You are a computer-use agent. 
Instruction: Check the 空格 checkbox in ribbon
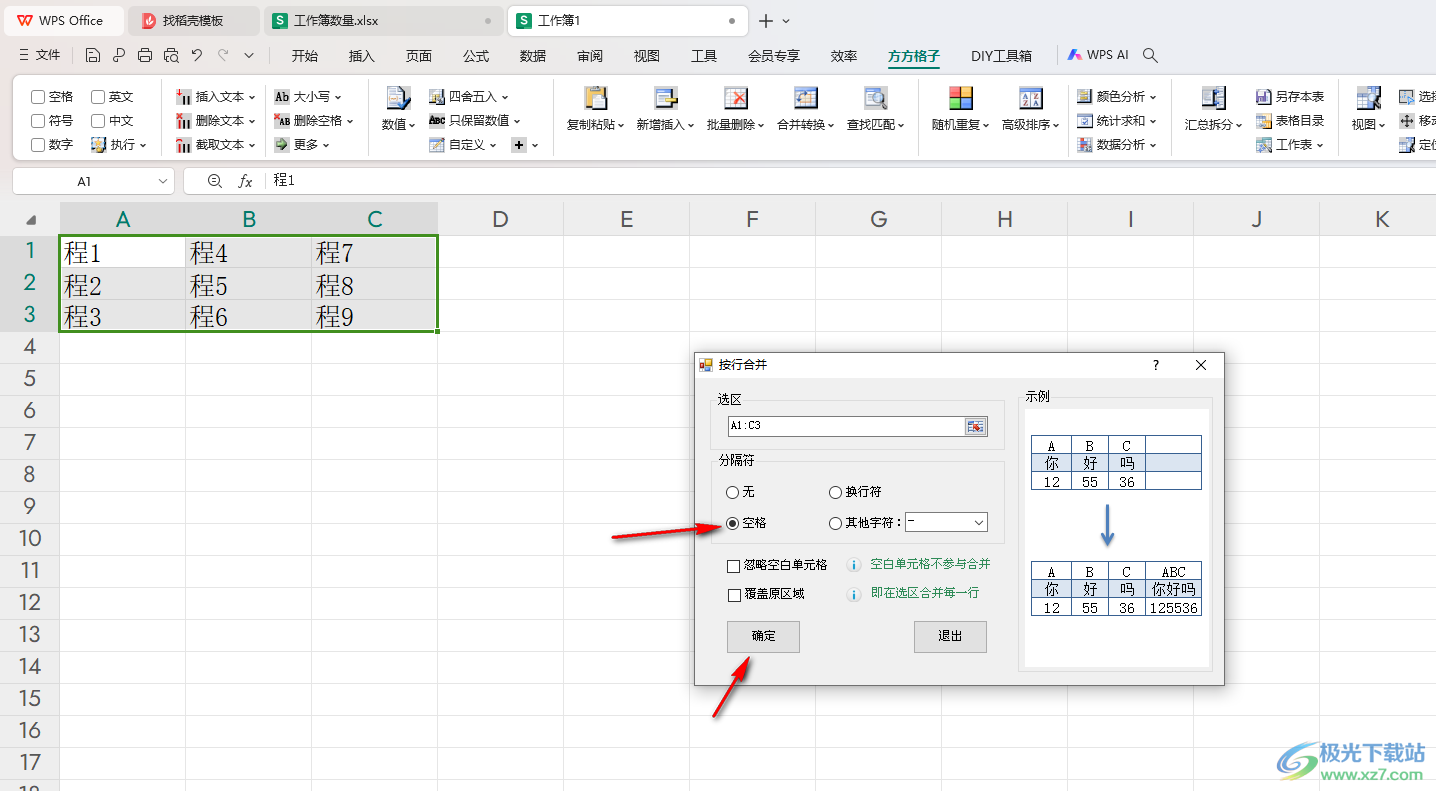[x=38, y=97]
